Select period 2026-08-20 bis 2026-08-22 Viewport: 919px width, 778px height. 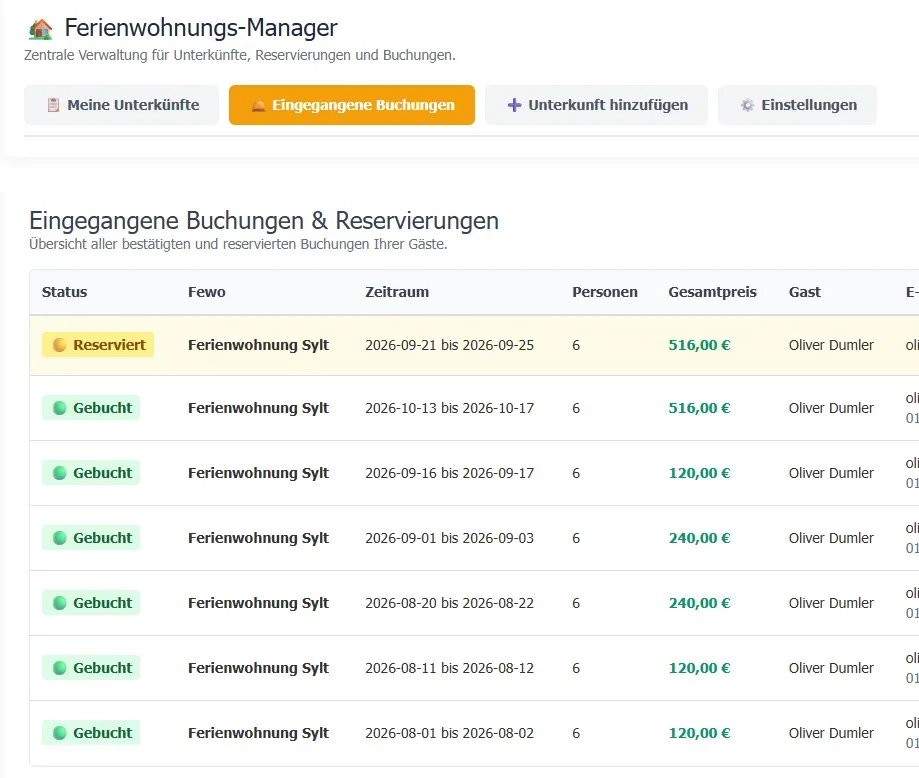click(x=450, y=603)
